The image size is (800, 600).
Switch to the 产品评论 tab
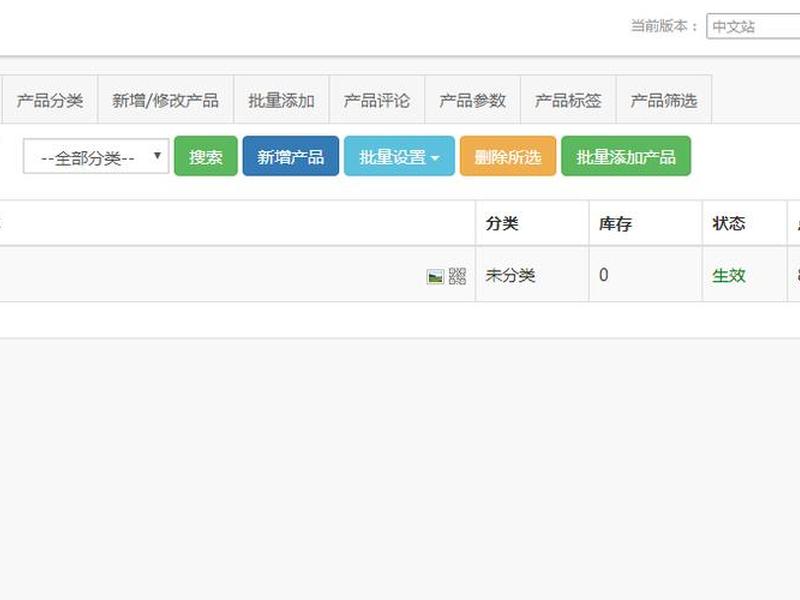click(377, 100)
